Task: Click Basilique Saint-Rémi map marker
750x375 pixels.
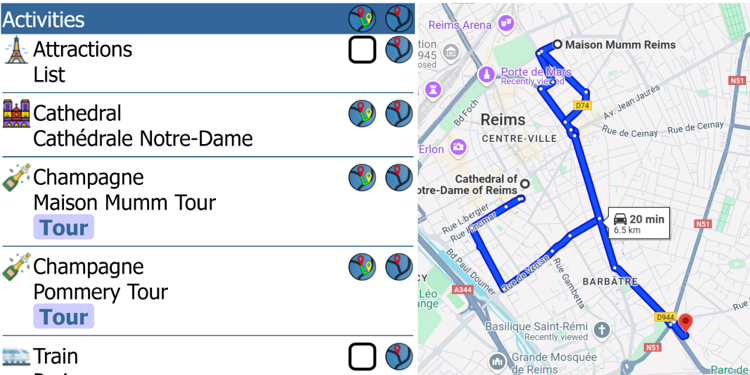Action: tap(602, 329)
